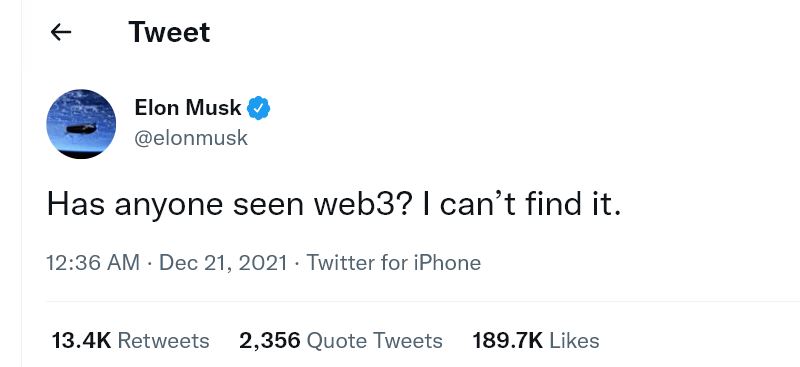The height and width of the screenshot is (367, 800).
Task: Click the 189.7K likes count
Action: click(x=508, y=340)
